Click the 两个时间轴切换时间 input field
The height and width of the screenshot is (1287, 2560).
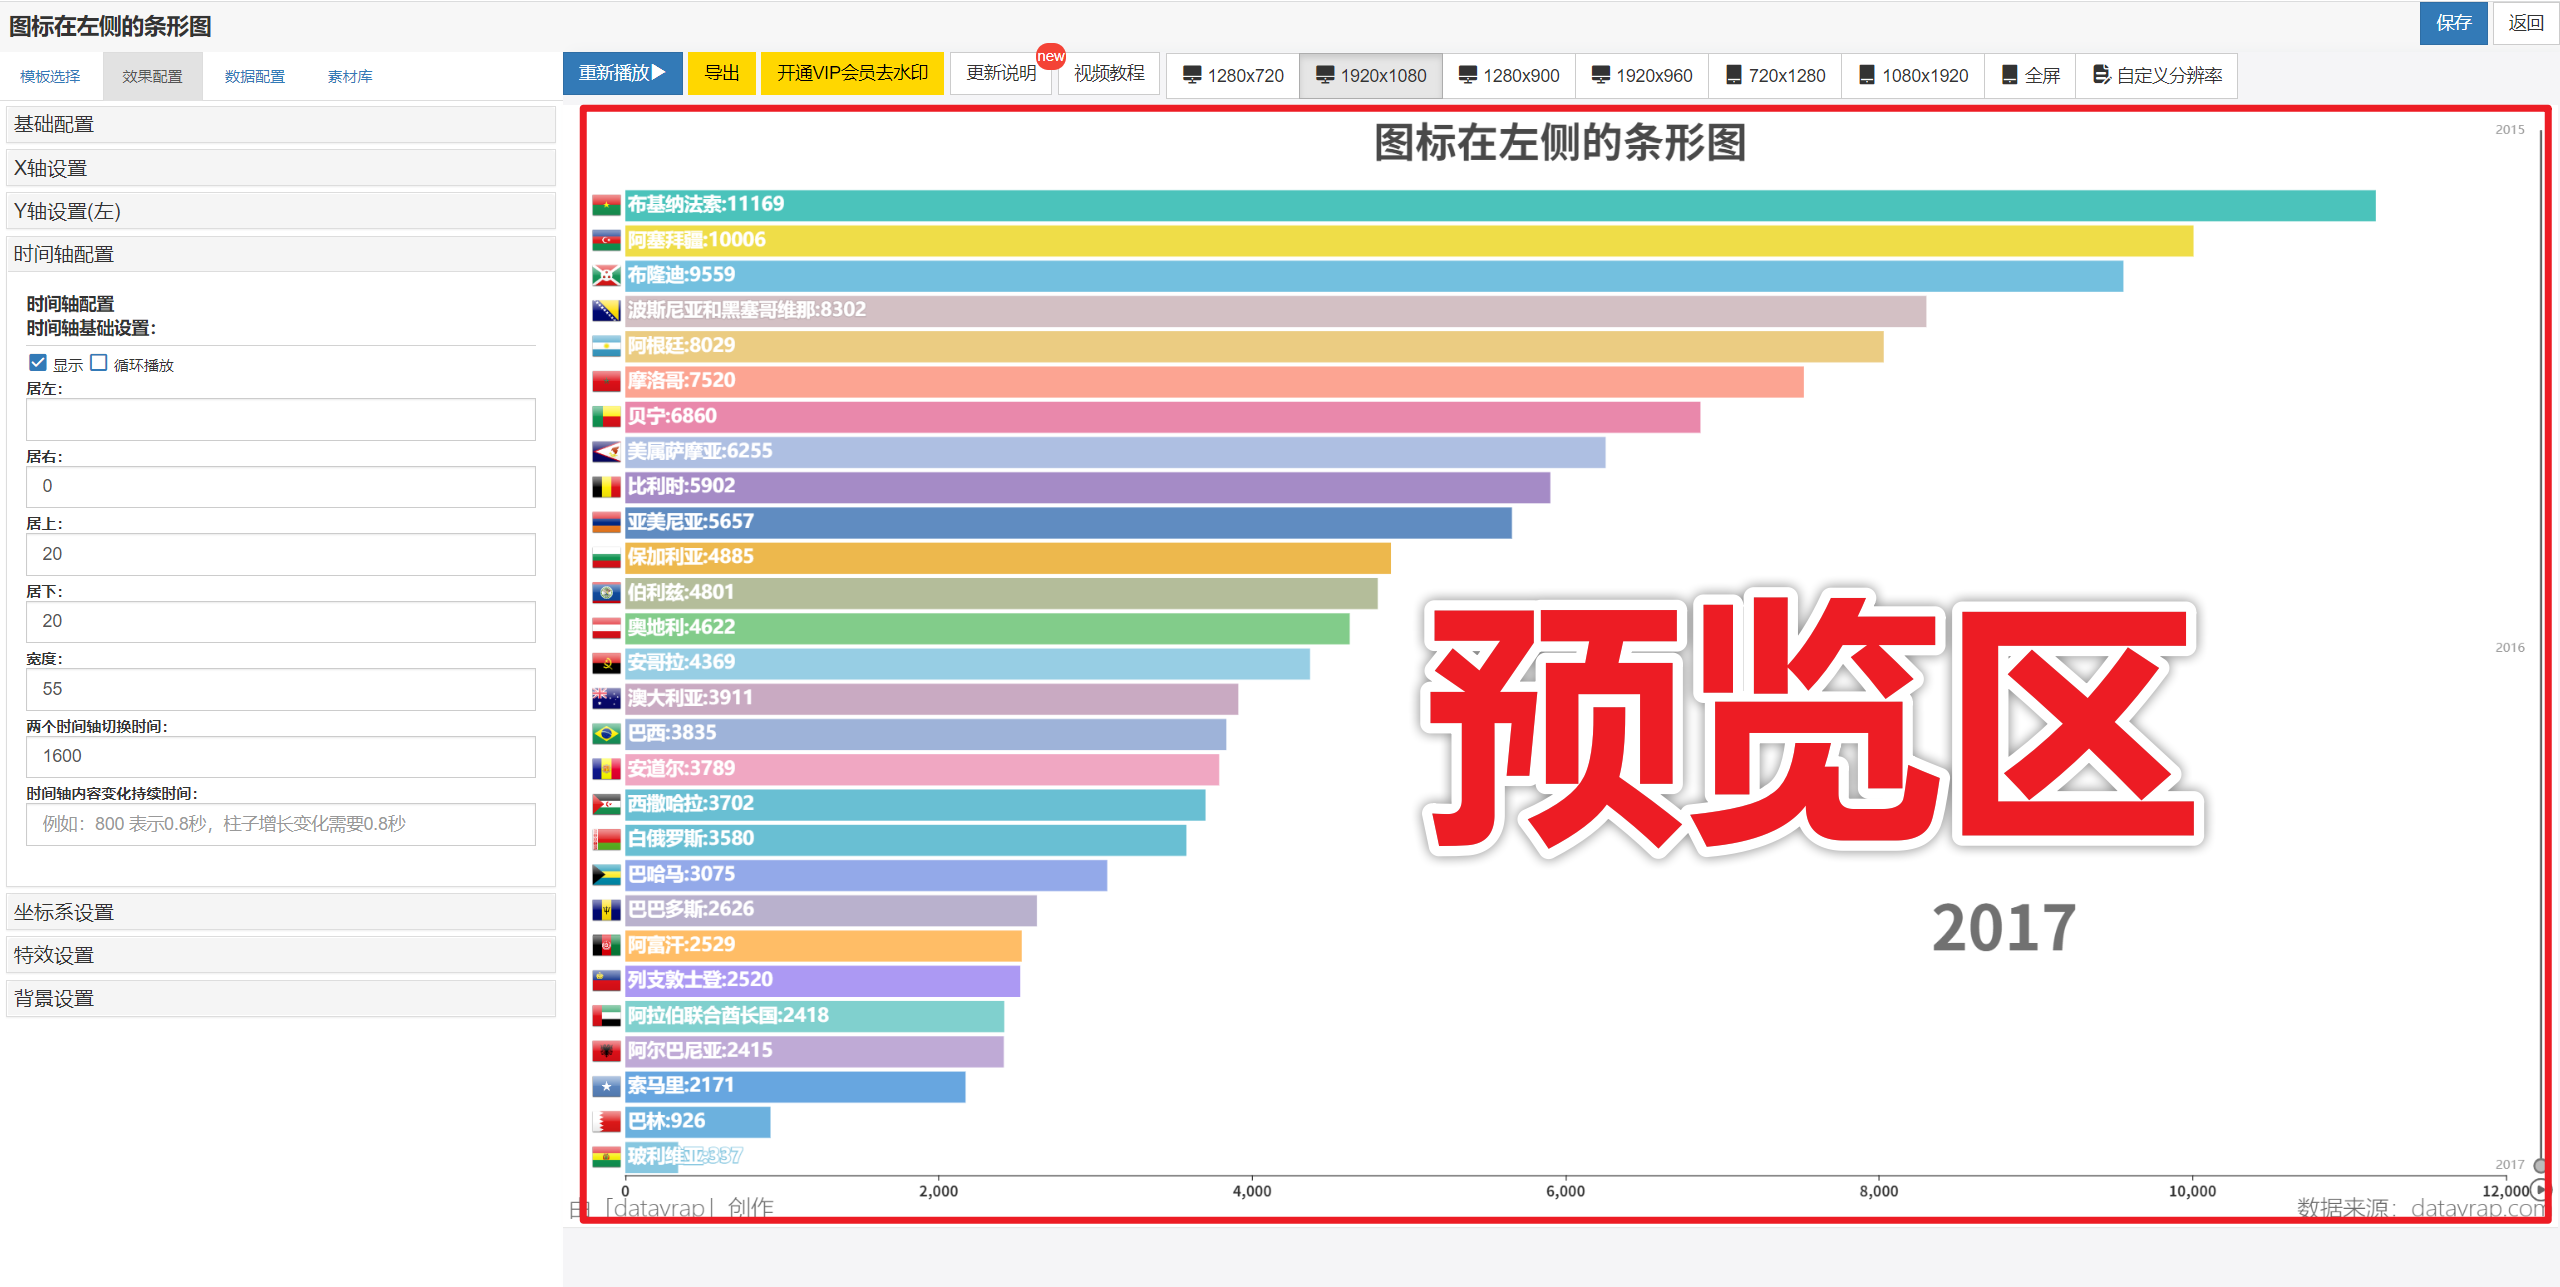tap(280, 757)
